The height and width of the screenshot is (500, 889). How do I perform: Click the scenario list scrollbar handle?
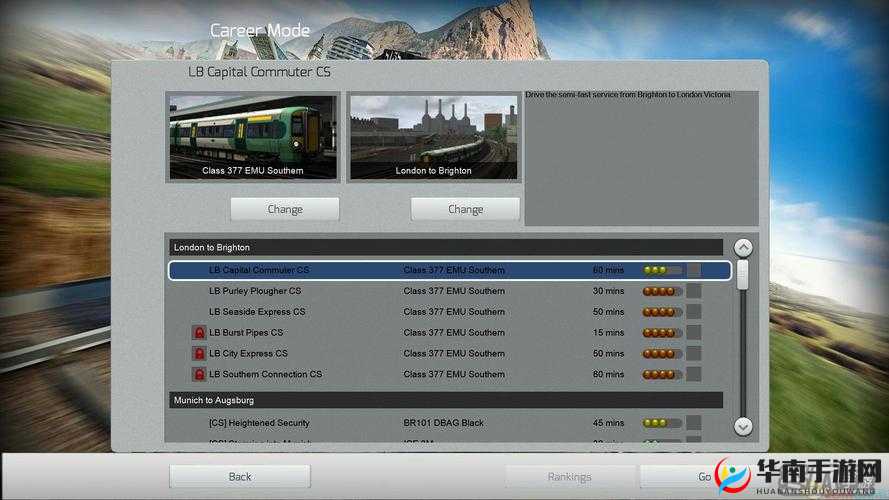tap(743, 274)
